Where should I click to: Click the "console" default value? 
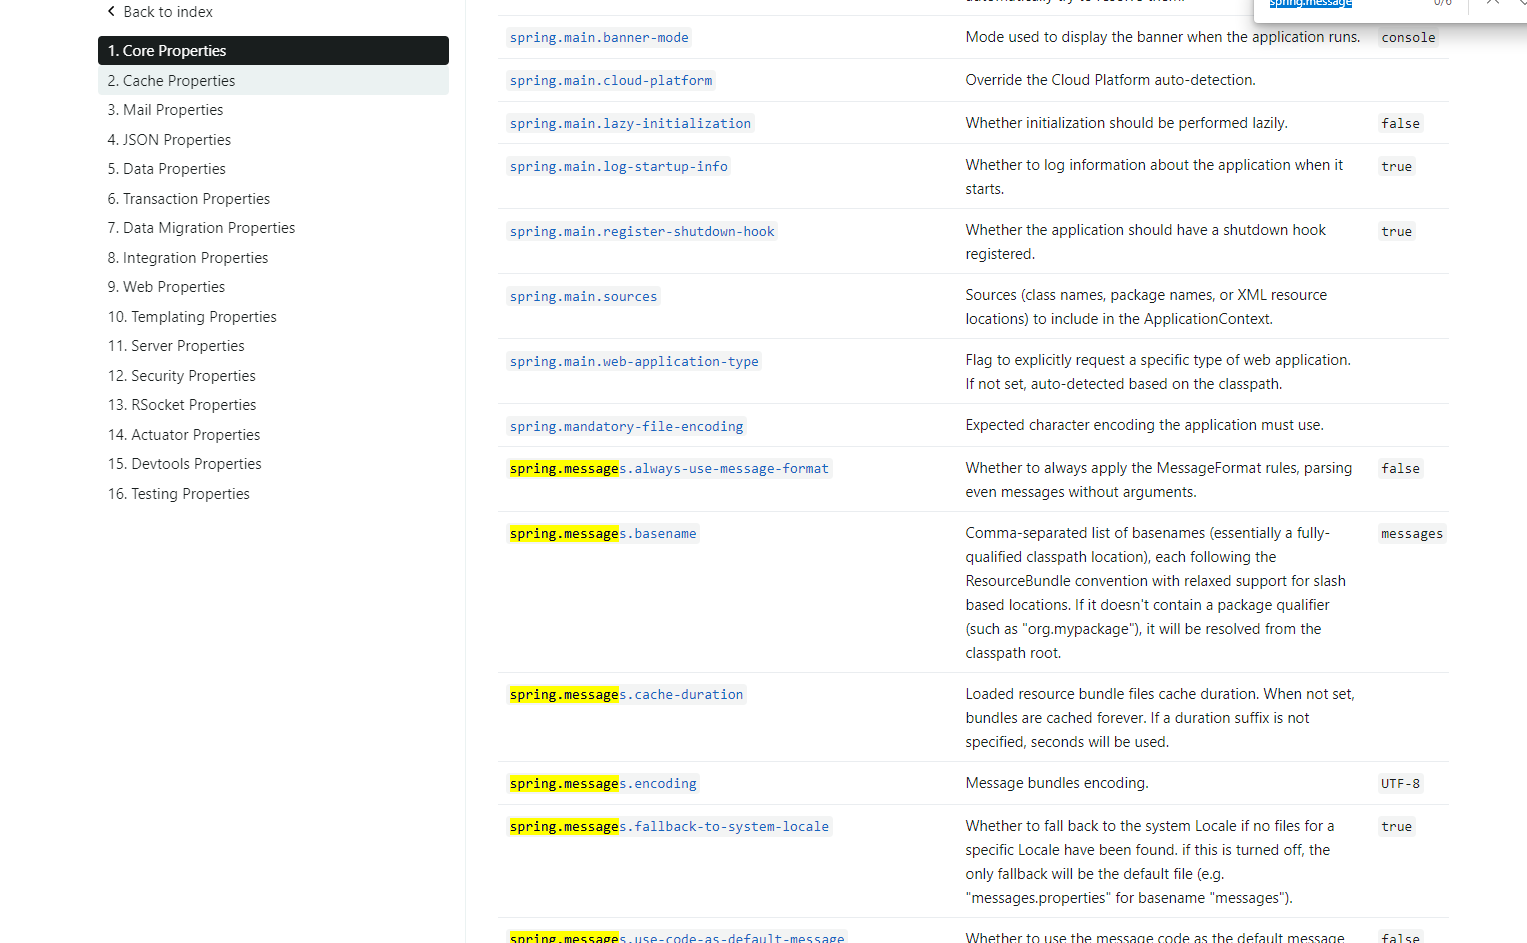[1408, 38]
